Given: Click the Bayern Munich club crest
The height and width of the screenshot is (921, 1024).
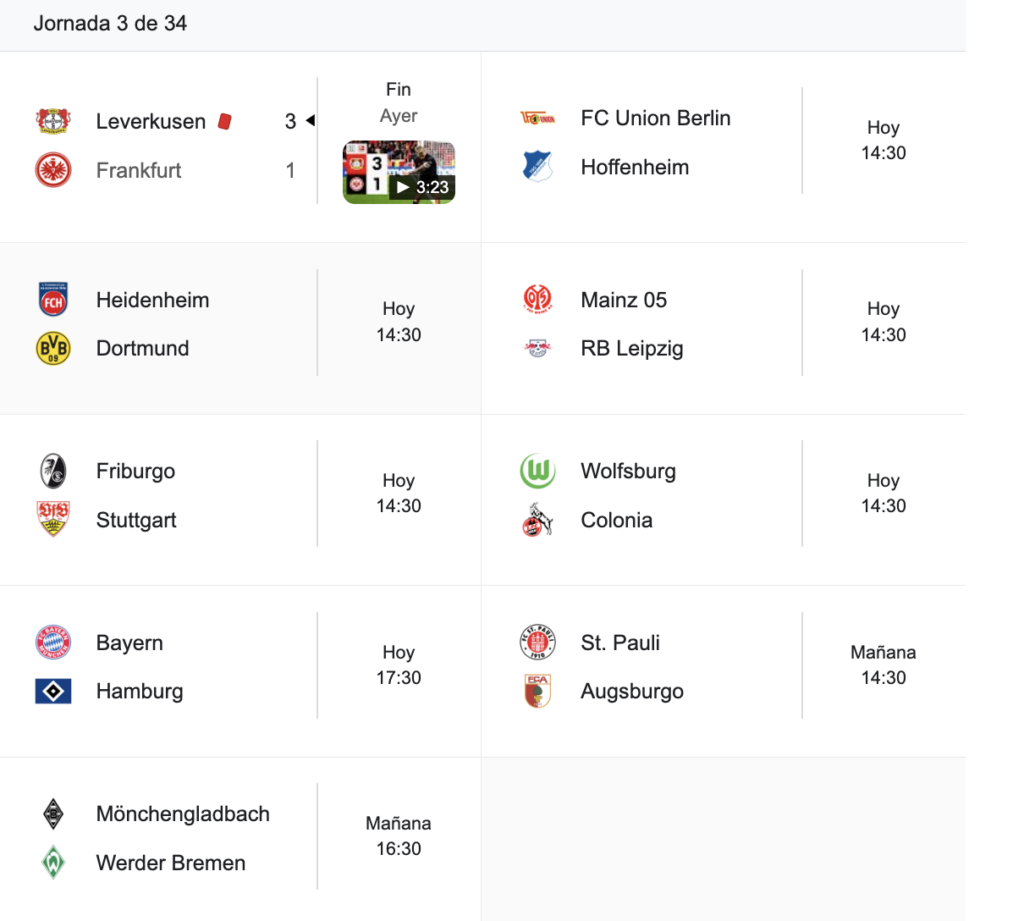Looking at the screenshot, I should 53,642.
